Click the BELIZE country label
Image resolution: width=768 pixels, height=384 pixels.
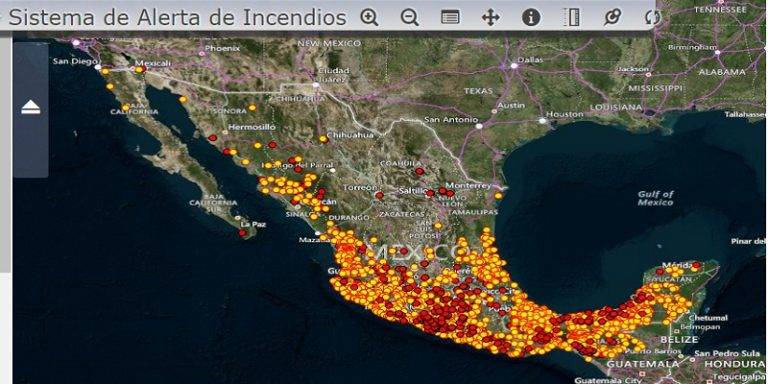click(679, 339)
